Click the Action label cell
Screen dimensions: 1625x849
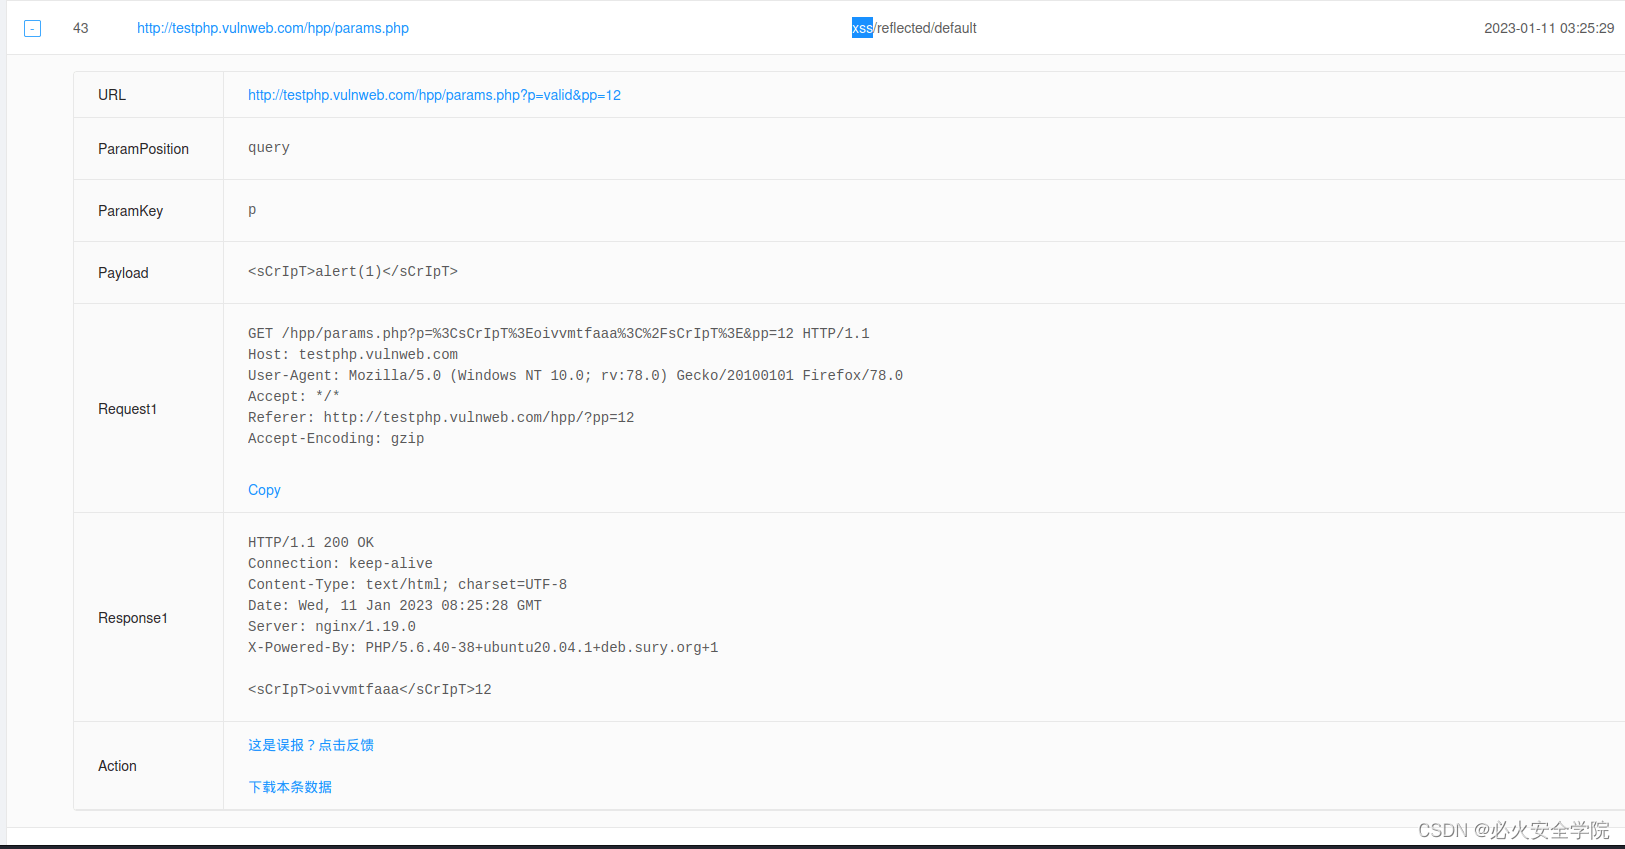149,766
